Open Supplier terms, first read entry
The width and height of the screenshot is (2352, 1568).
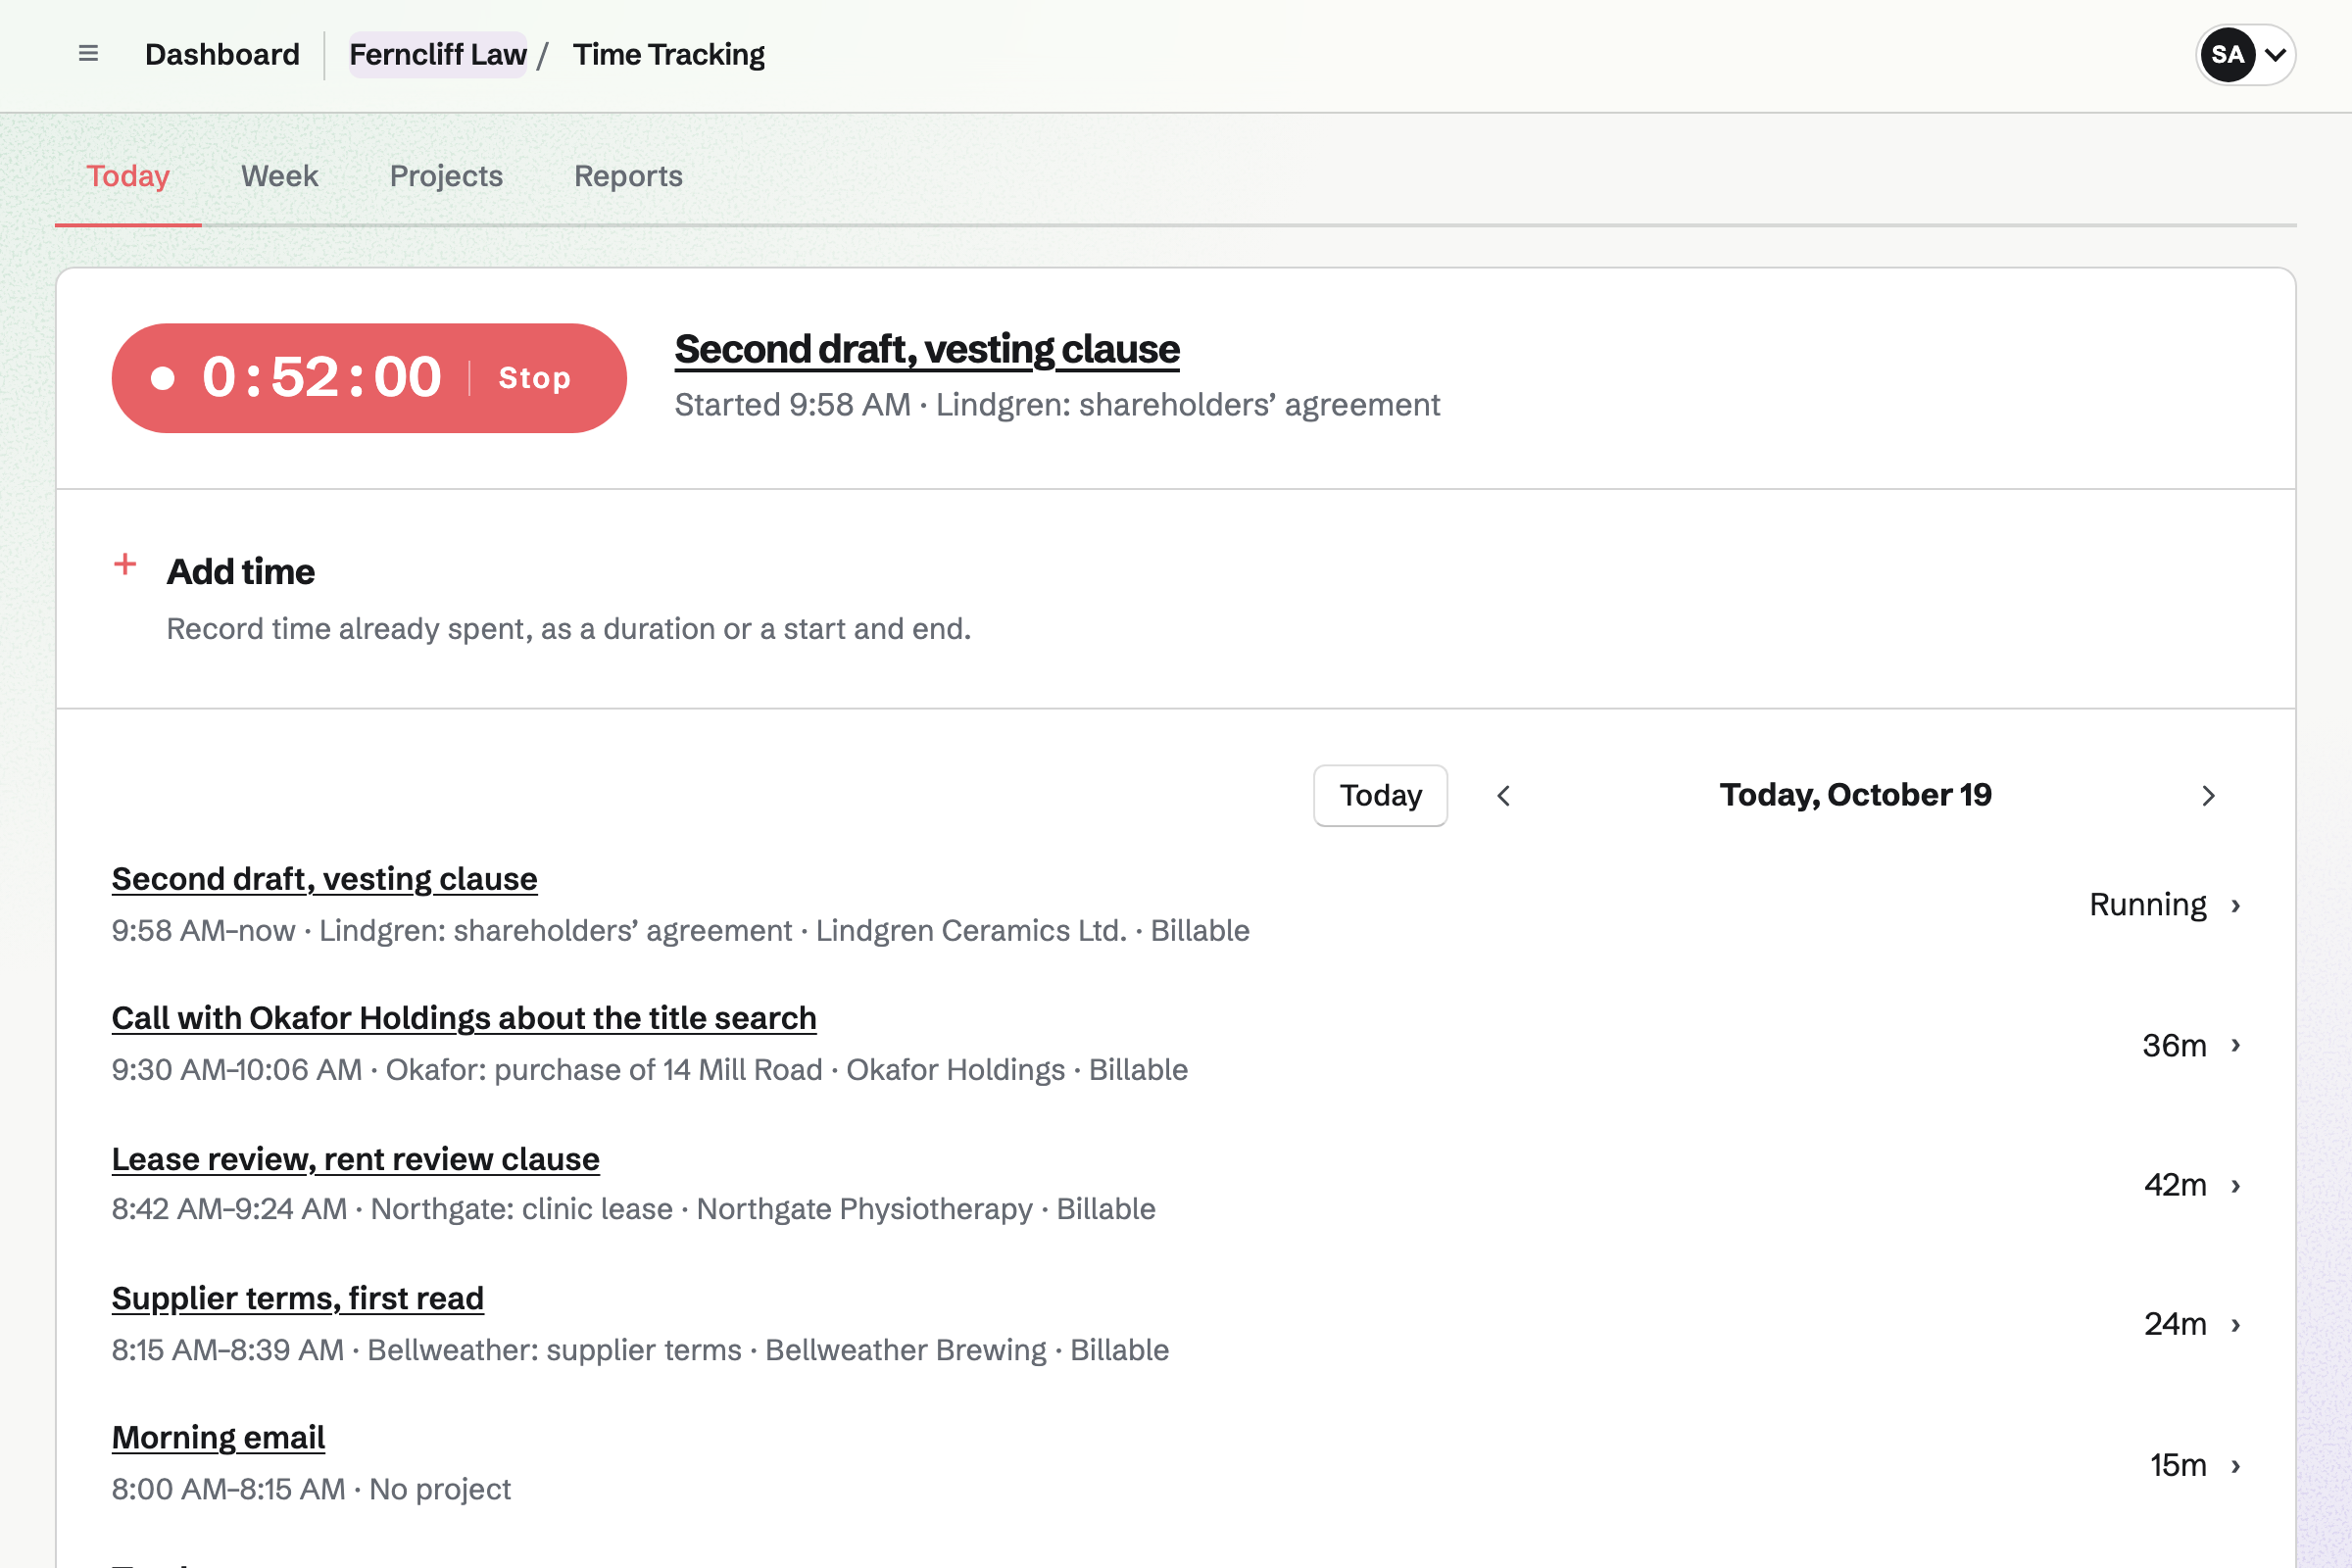297,1298
